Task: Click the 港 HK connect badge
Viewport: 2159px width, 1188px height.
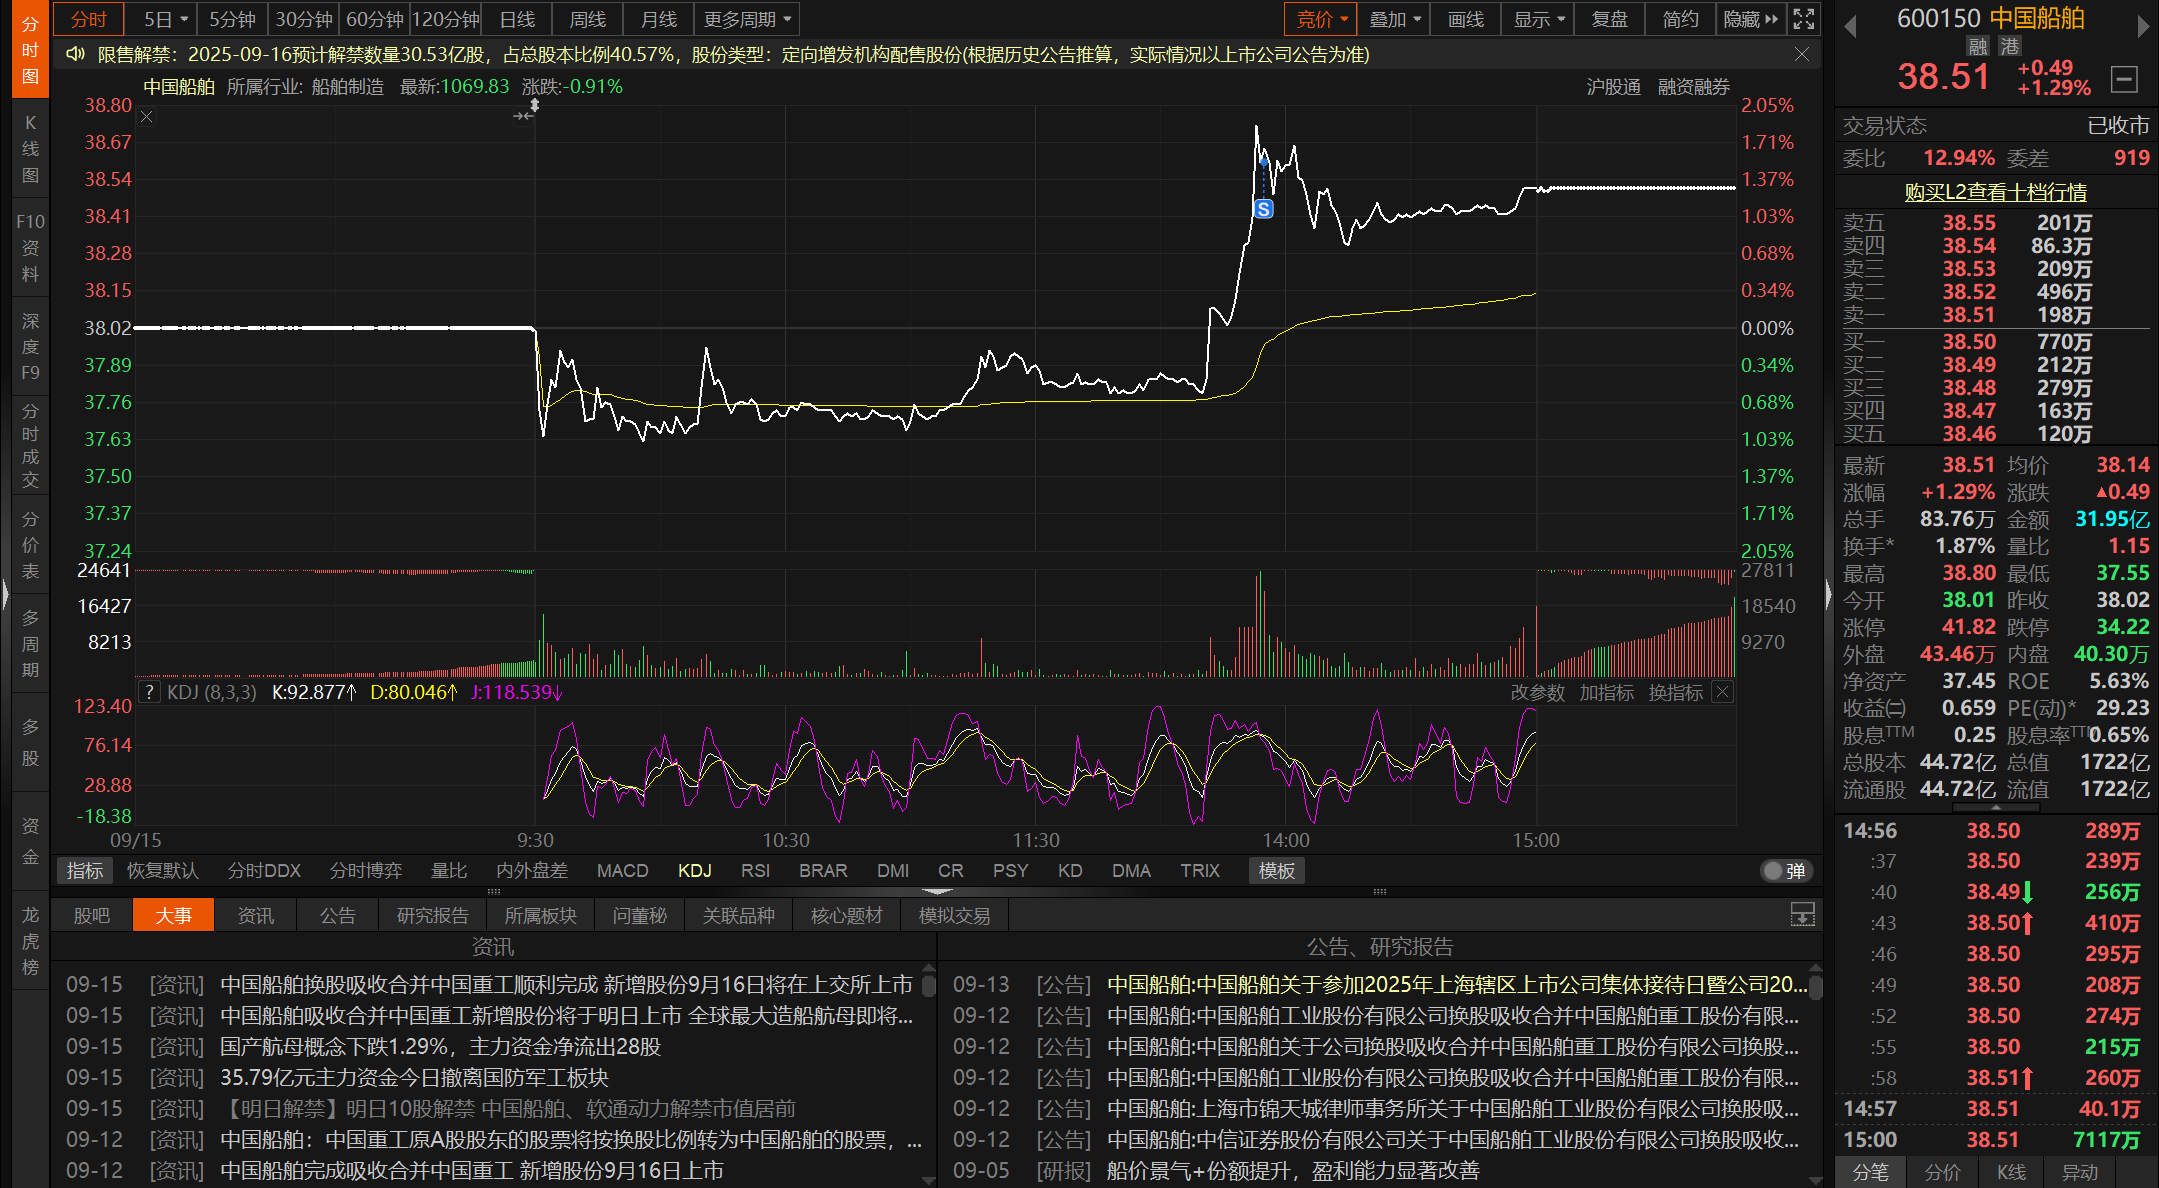Action: tap(2010, 46)
